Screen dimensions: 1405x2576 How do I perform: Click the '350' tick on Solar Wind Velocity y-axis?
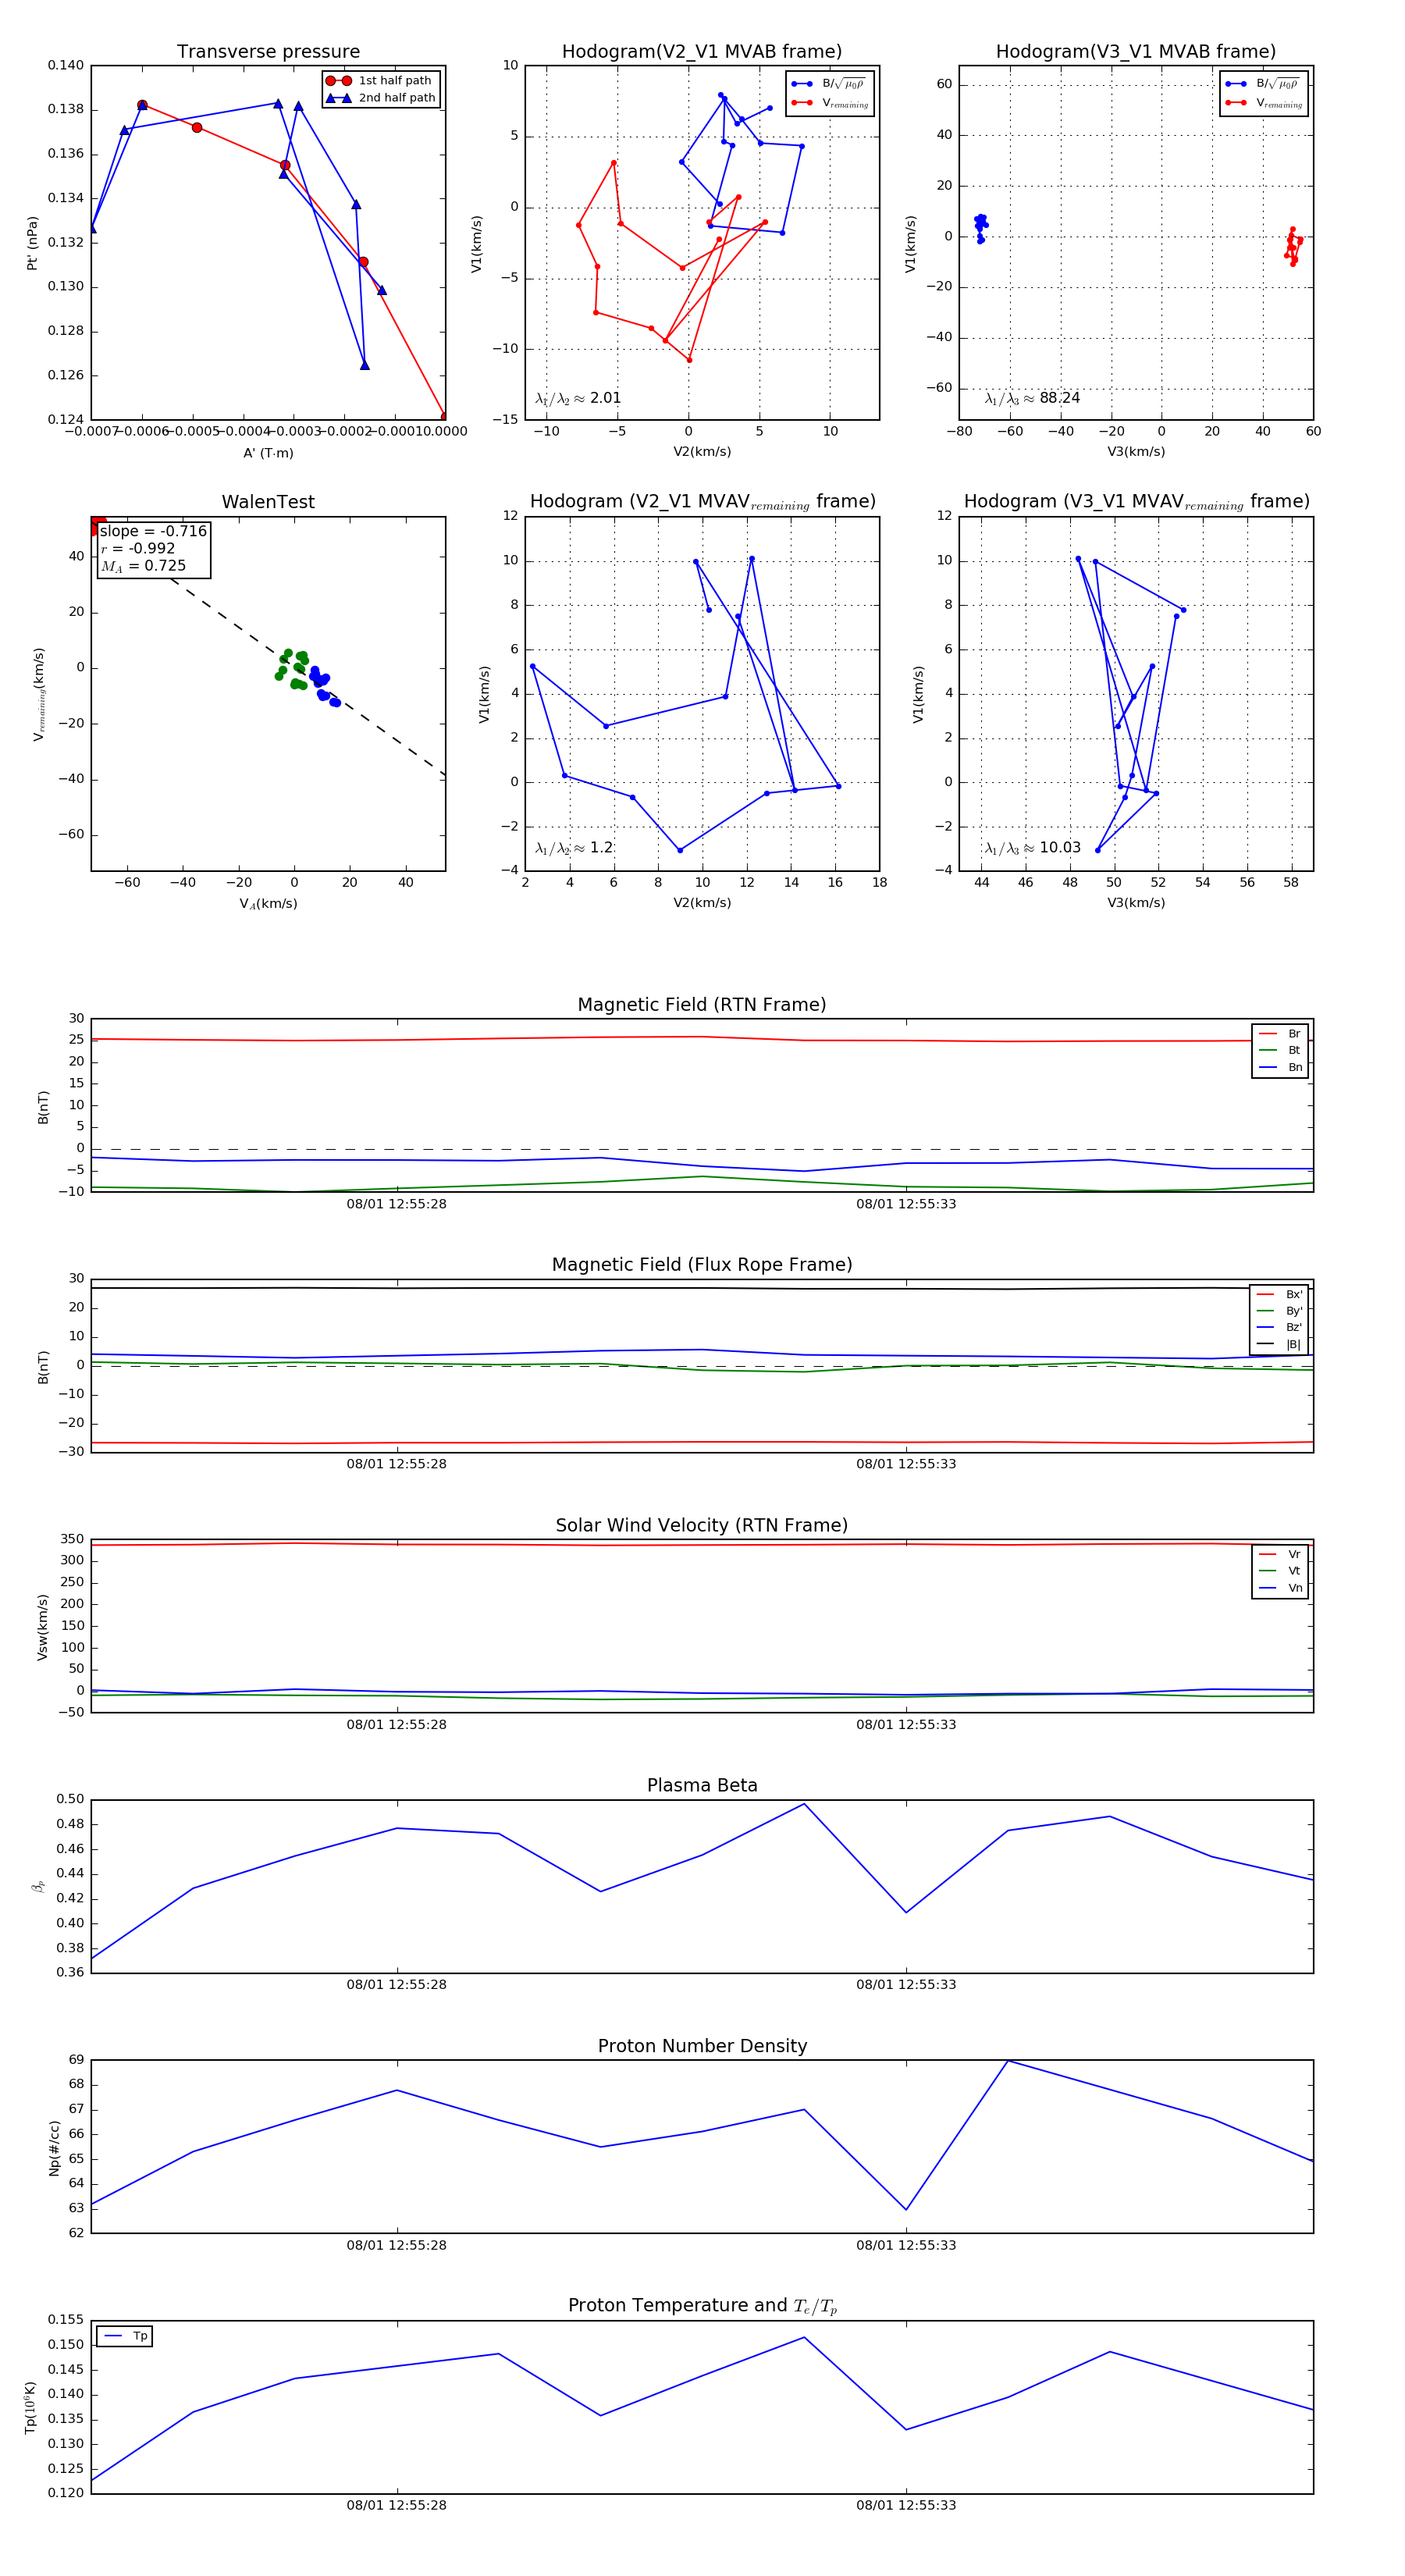[73, 1539]
